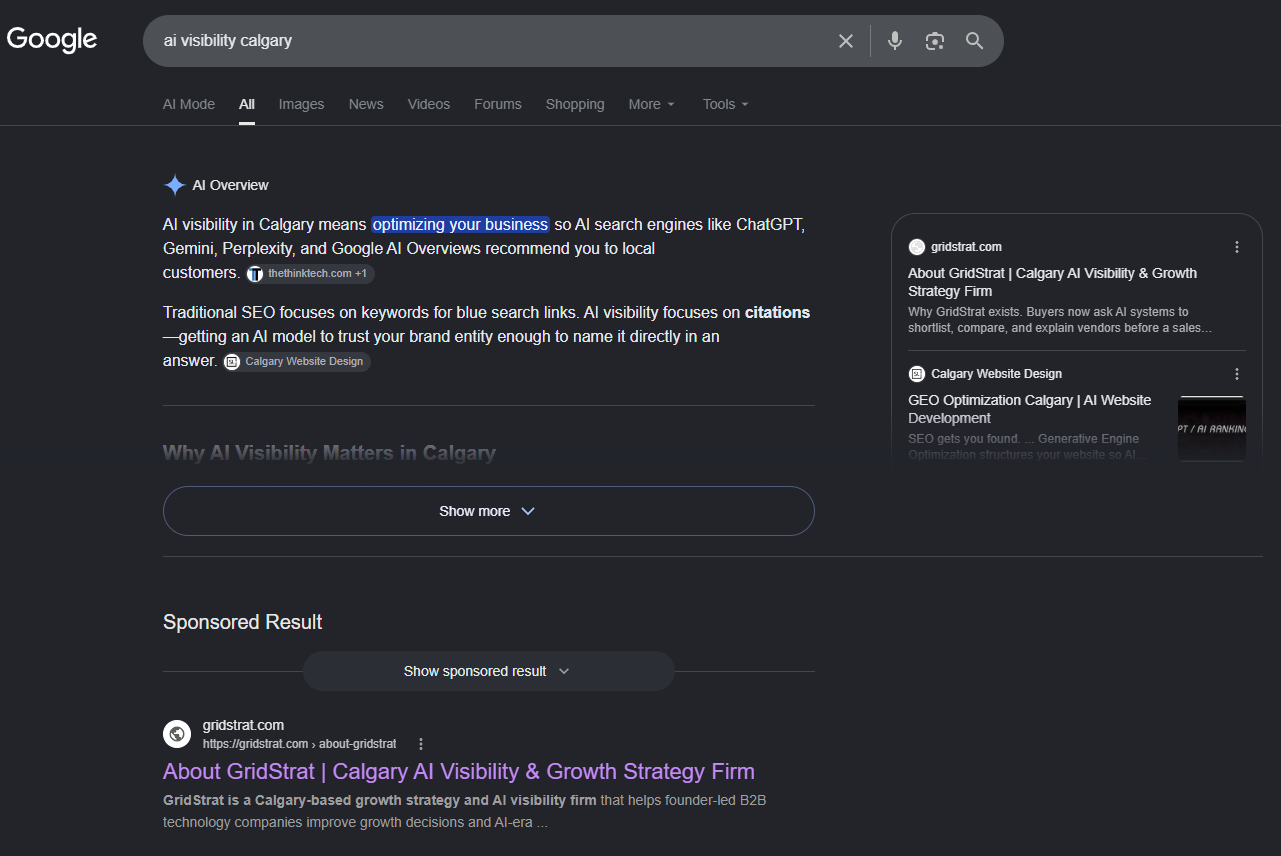Image resolution: width=1281 pixels, height=856 pixels.
Task: Open the Tools dropdown
Action: pos(726,104)
